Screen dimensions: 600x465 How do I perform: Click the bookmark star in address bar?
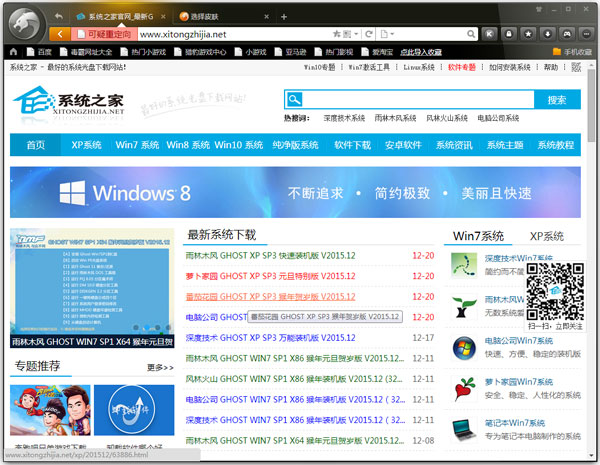click(337, 34)
